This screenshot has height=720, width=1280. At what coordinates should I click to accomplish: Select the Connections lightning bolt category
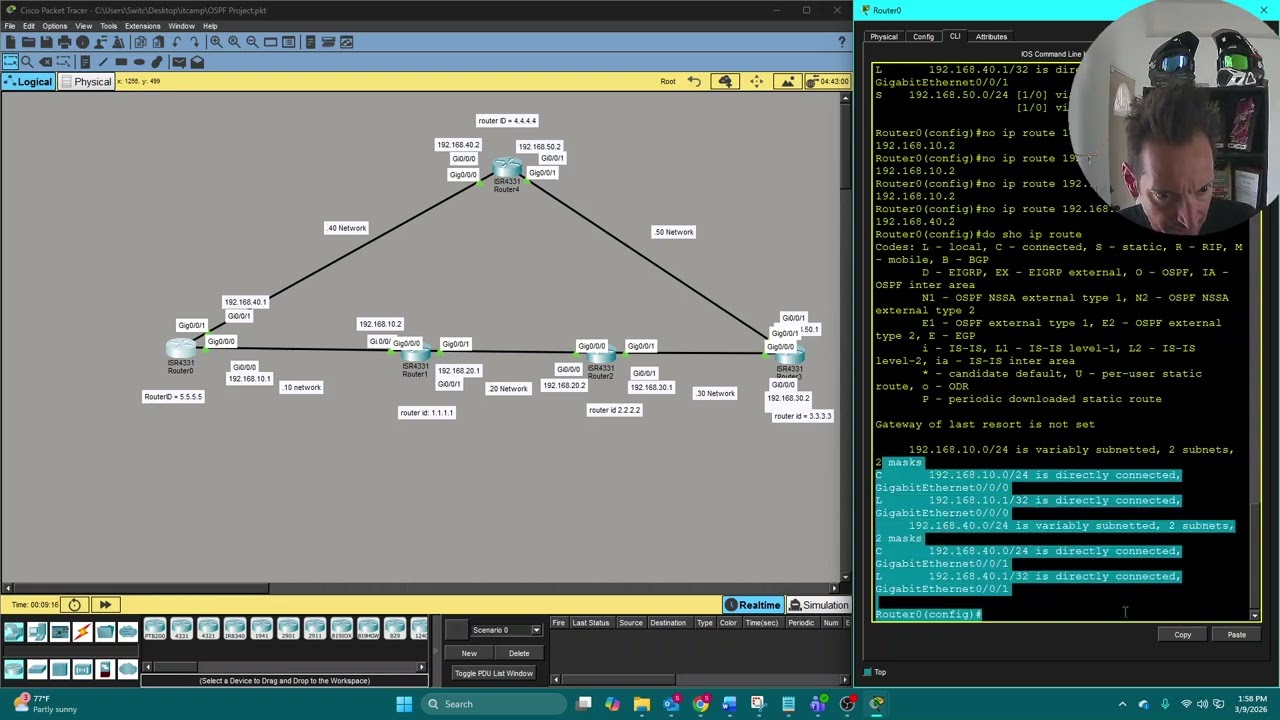[x=82, y=631]
